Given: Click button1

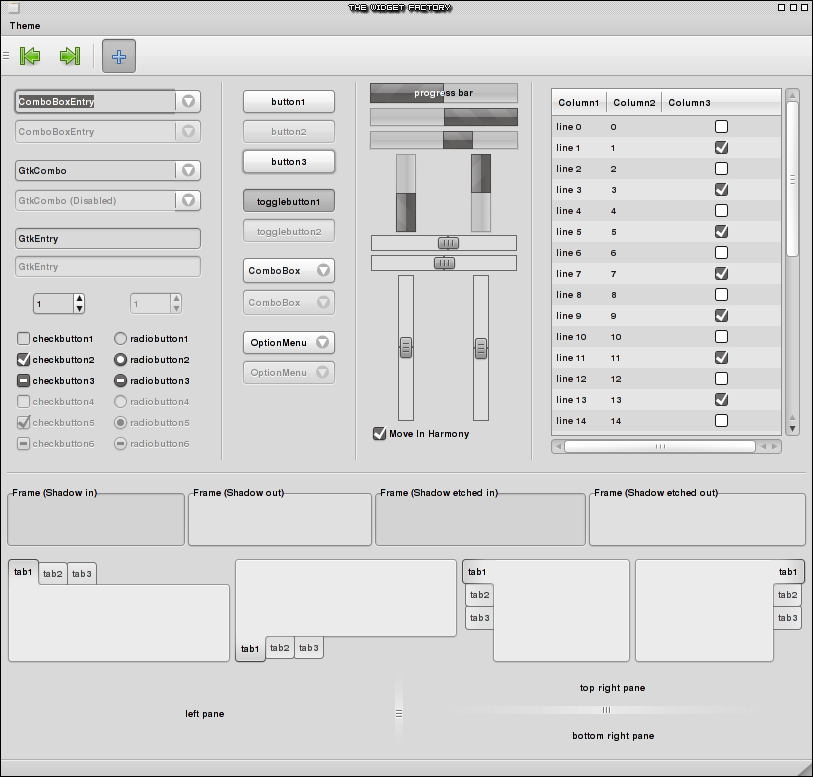Looking at the screenshot, I should (289, 102).
